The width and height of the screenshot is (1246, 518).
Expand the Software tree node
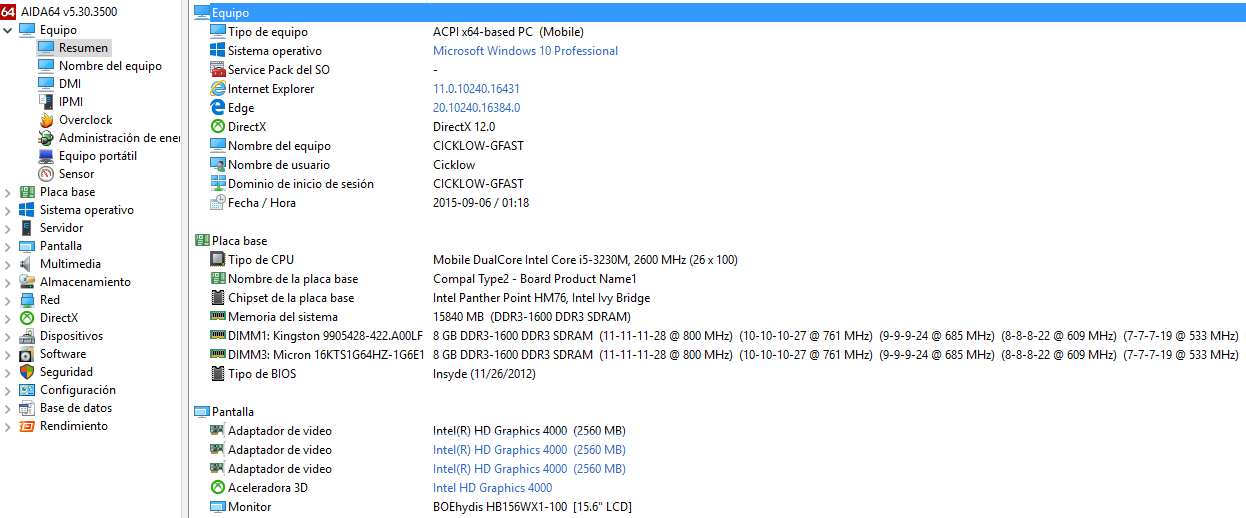8,354
